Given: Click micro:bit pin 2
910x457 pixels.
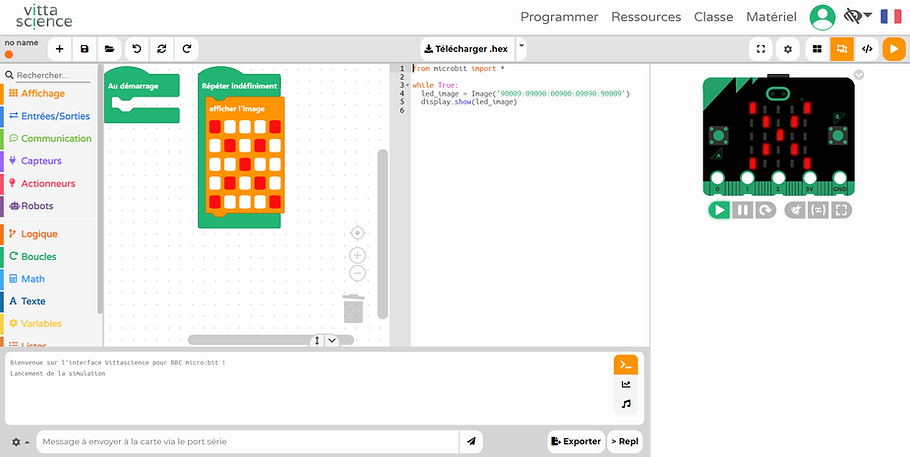Looking at the screenshot, I should 778,178.
